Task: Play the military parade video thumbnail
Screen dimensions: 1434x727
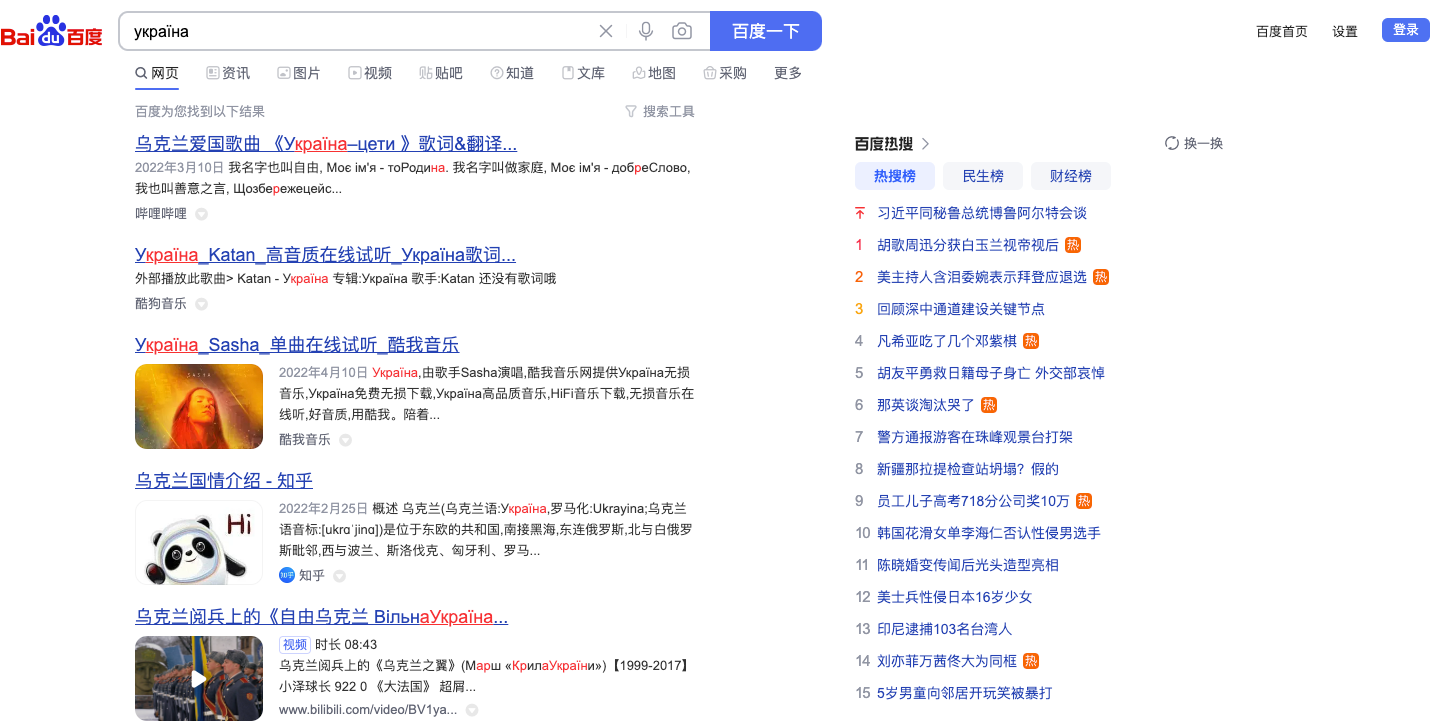Action: click(199, 678)
